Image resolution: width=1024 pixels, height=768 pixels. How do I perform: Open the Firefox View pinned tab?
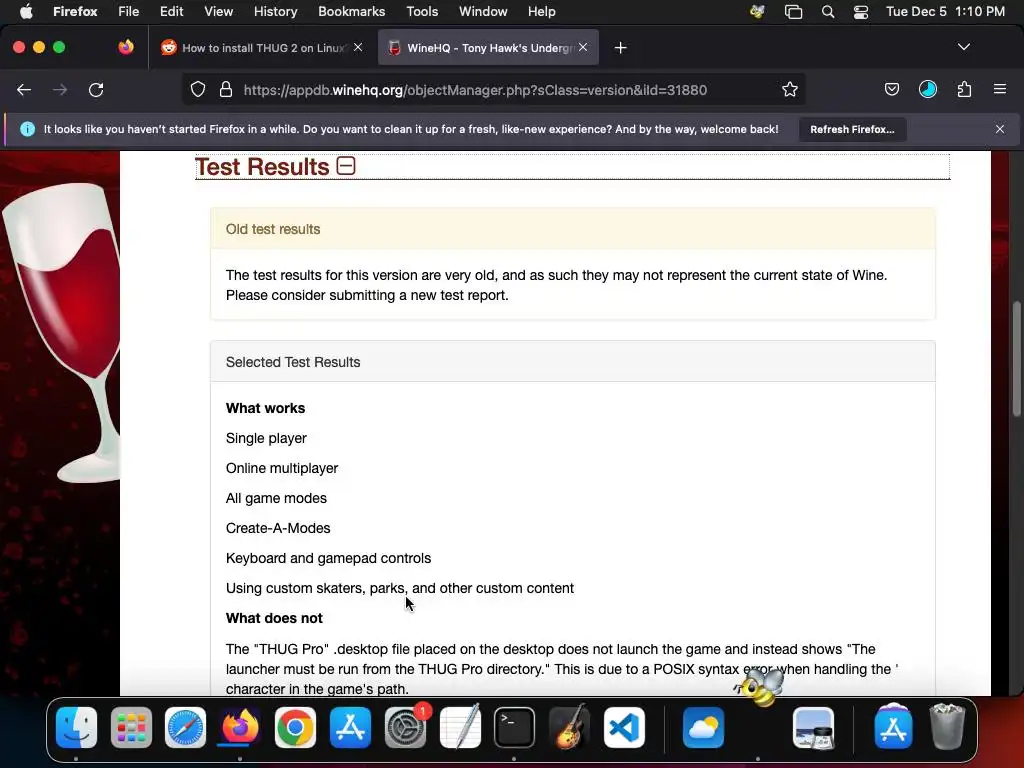pos(125,47)
